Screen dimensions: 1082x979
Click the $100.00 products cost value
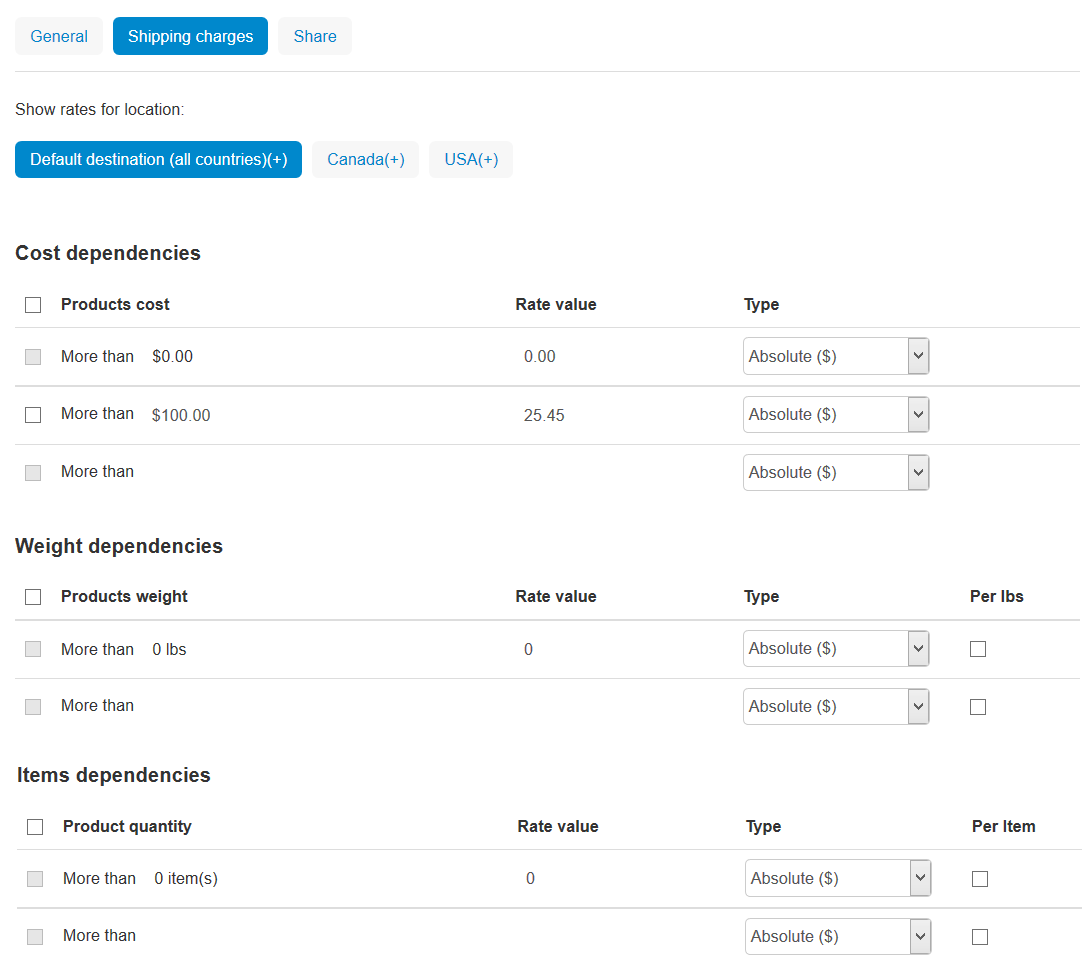tap(181, 415)
